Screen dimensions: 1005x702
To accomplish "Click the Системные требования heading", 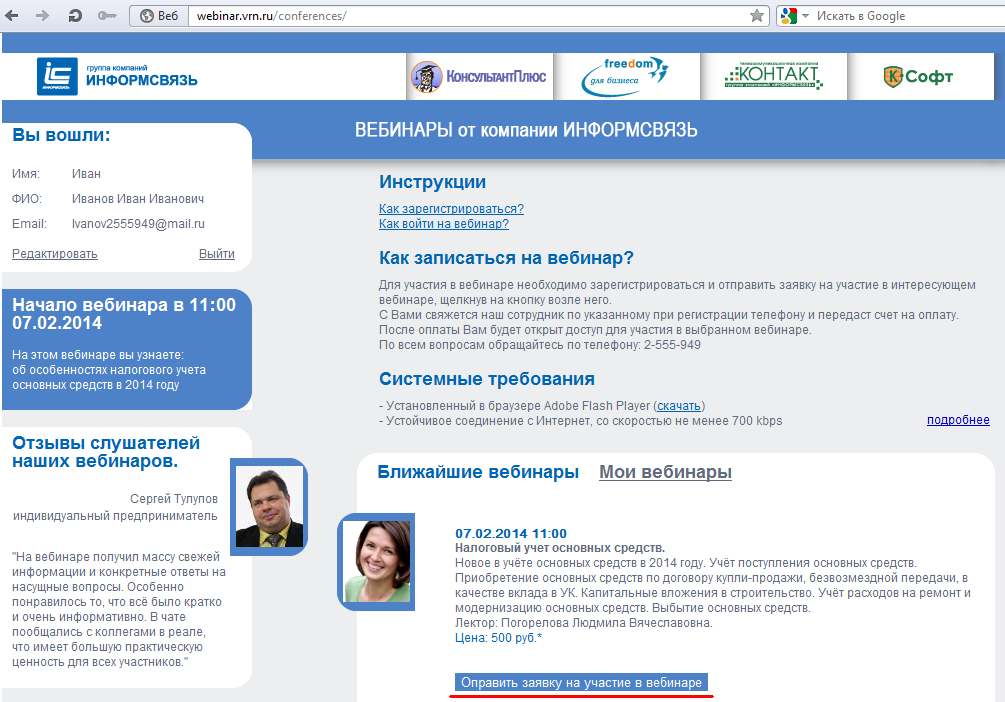I will (x=487, y=379).
